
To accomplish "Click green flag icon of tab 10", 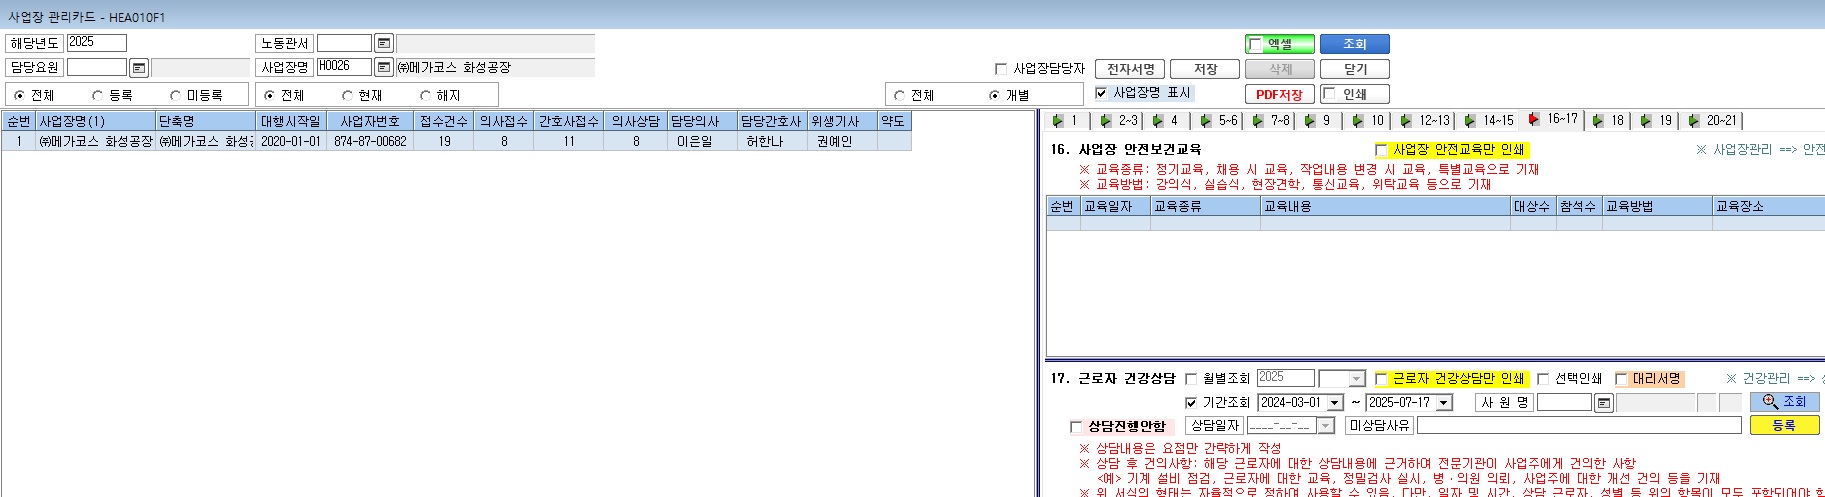I will point(1358,121).
